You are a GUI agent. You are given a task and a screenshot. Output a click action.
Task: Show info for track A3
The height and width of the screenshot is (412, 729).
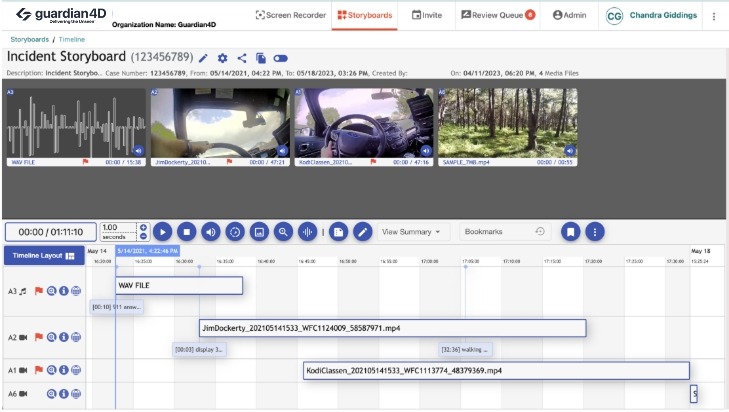(64, 291)
